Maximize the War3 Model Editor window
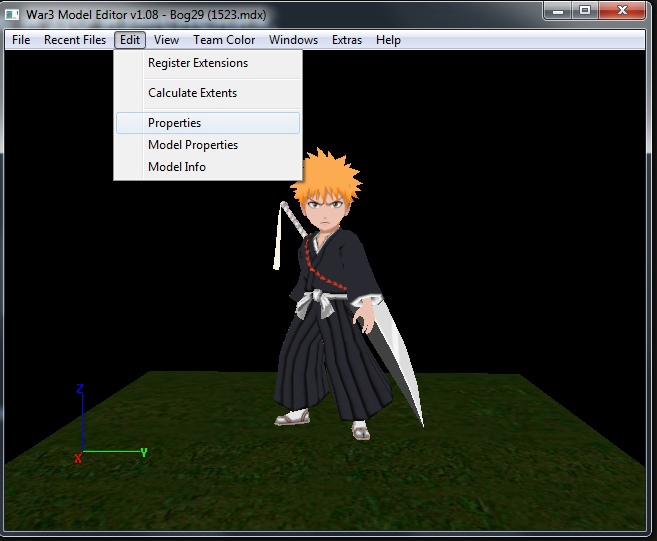This screenshot has height=541, width=657. point(585,10)
